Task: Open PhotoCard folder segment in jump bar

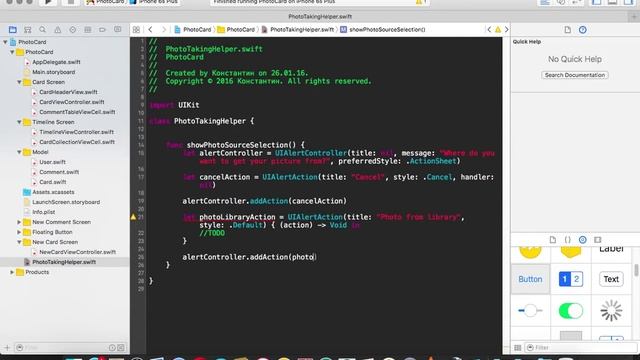Action: click(x=236, y=29)
